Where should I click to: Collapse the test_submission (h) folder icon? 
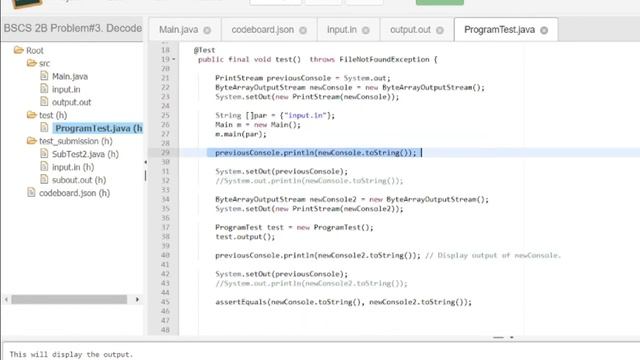tap(31, 141)
